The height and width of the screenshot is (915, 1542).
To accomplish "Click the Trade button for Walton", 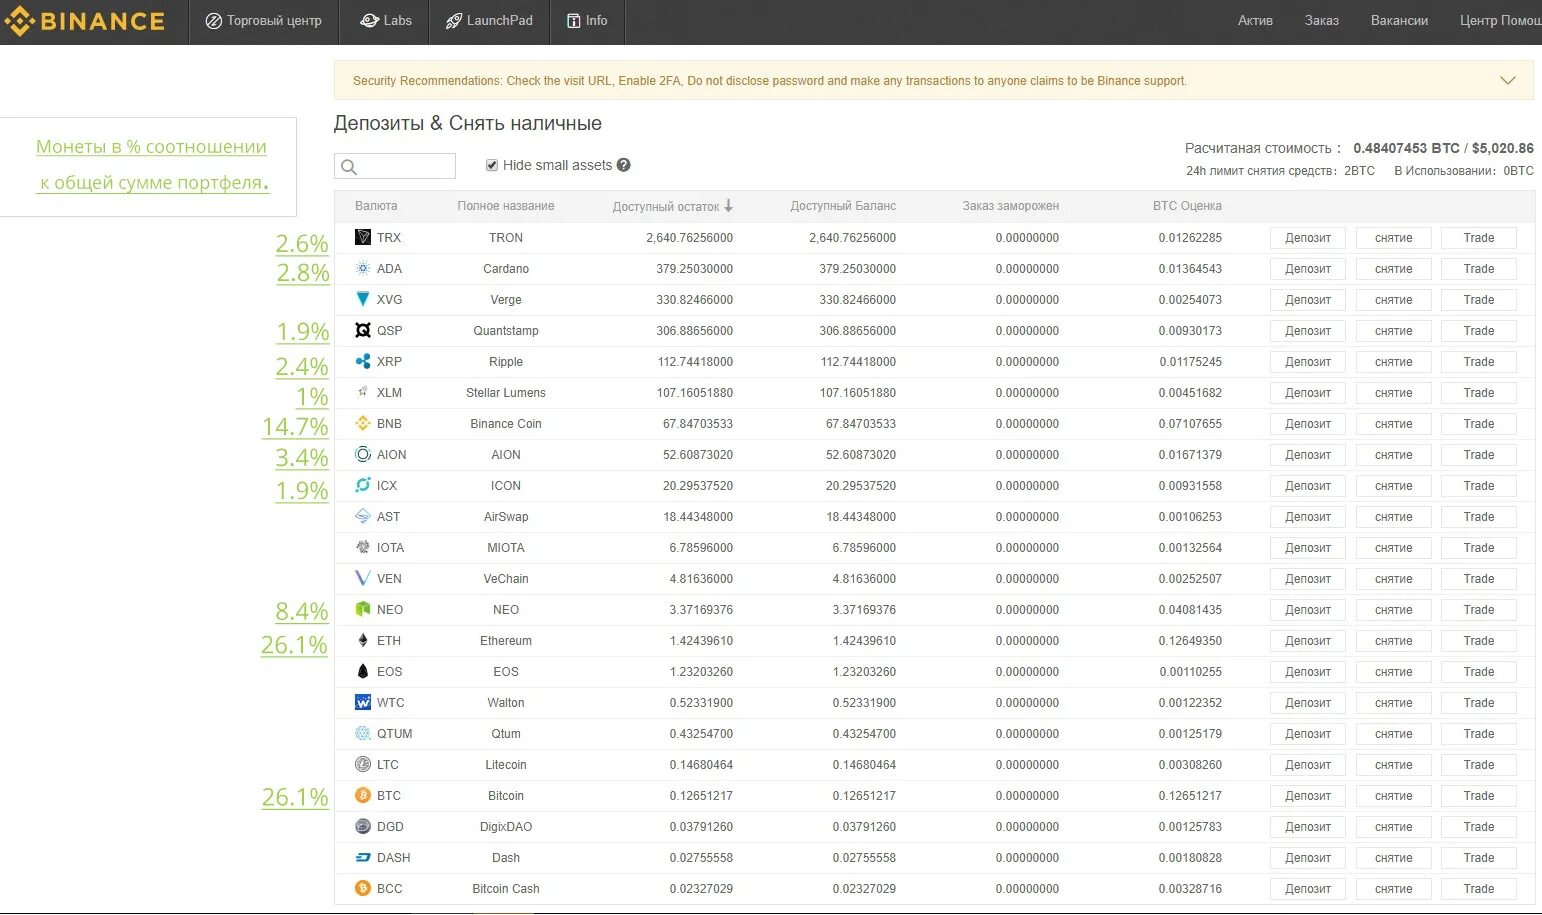I will click(x=1479, y=703).
